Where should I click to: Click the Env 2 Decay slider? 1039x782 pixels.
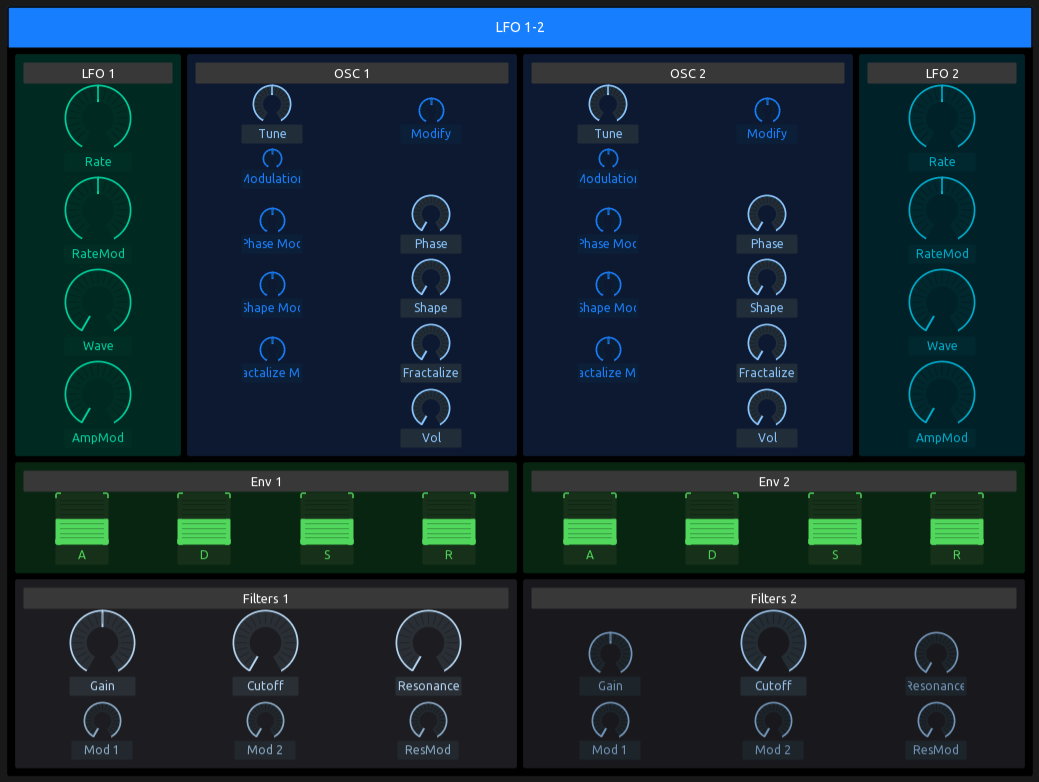(712, 519)
